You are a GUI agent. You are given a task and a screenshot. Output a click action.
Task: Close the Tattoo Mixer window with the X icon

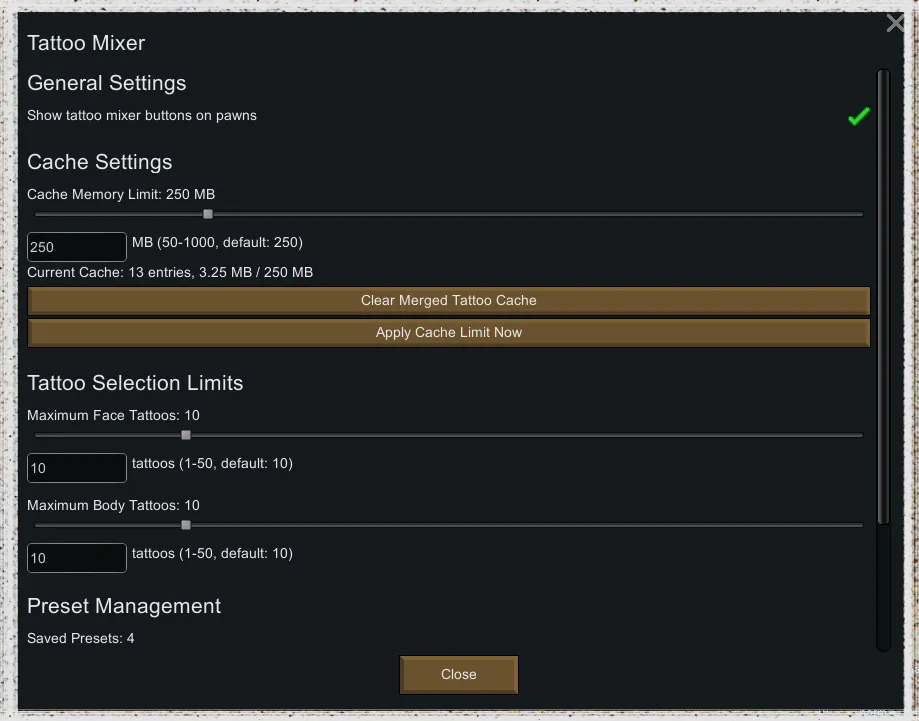click(895, 23)
